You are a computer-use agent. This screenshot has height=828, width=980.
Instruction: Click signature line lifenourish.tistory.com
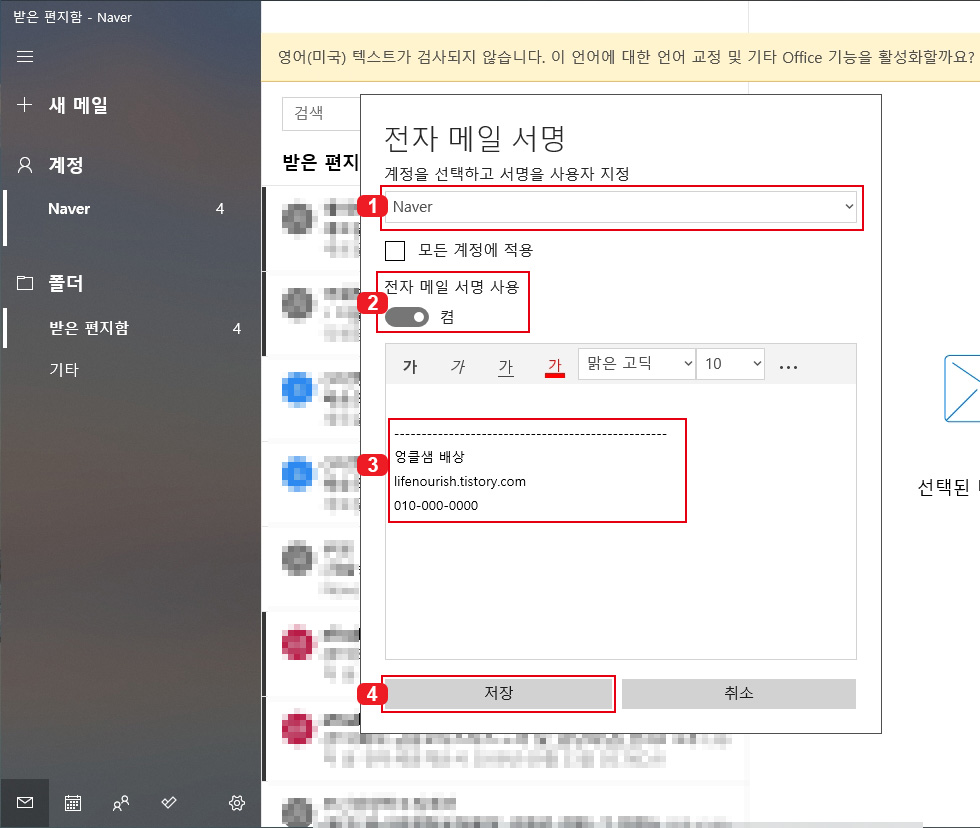tap(460, 481)
